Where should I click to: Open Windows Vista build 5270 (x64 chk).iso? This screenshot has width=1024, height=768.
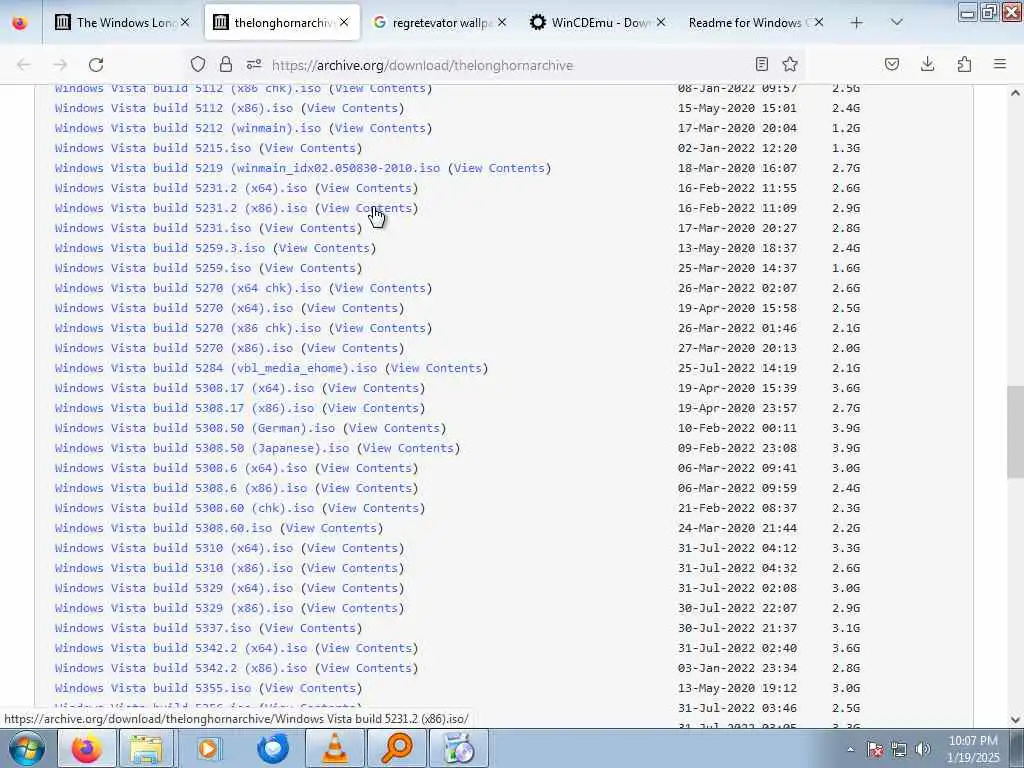188,288
